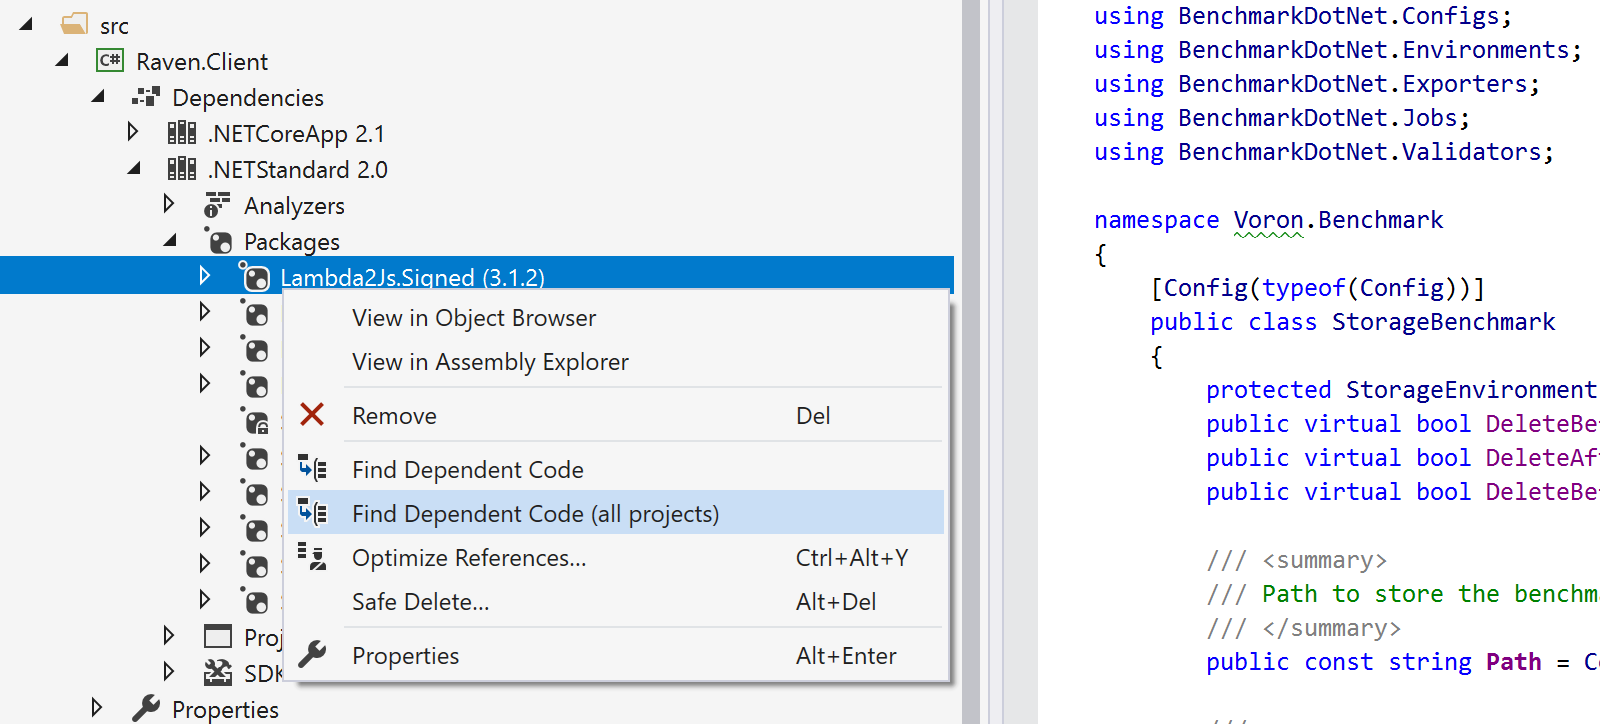Screen dimensions: 1600x724
Task: Click 'Path to store the benchm' comment
Action: pos(1430,594)
